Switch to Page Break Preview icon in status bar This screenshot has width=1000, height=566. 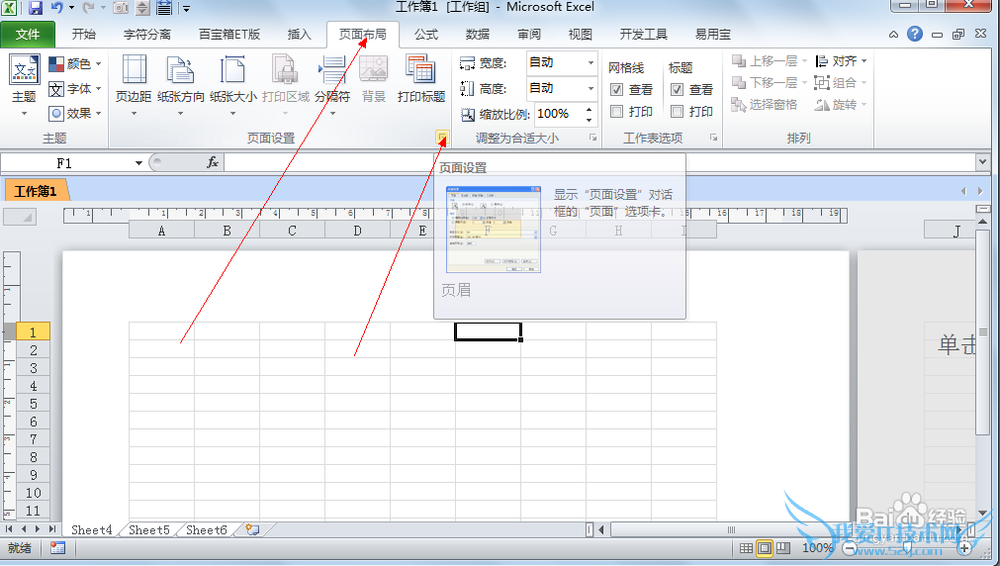783,547
